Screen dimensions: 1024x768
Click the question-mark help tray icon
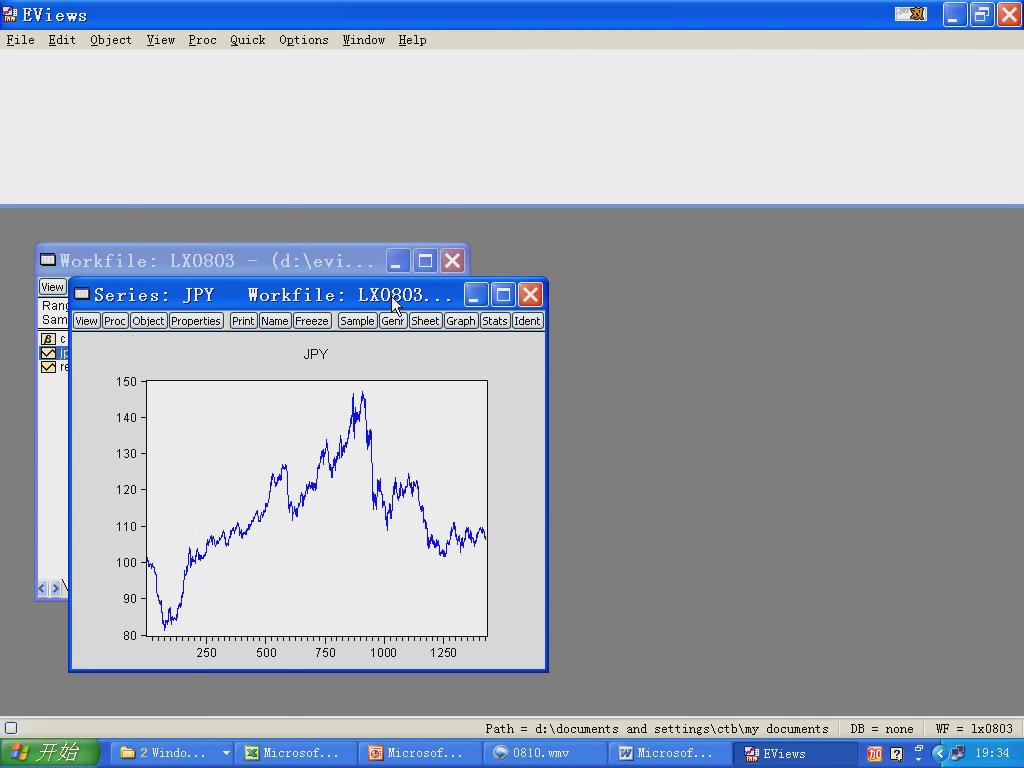pyautogui.click(x=896, y=754)
